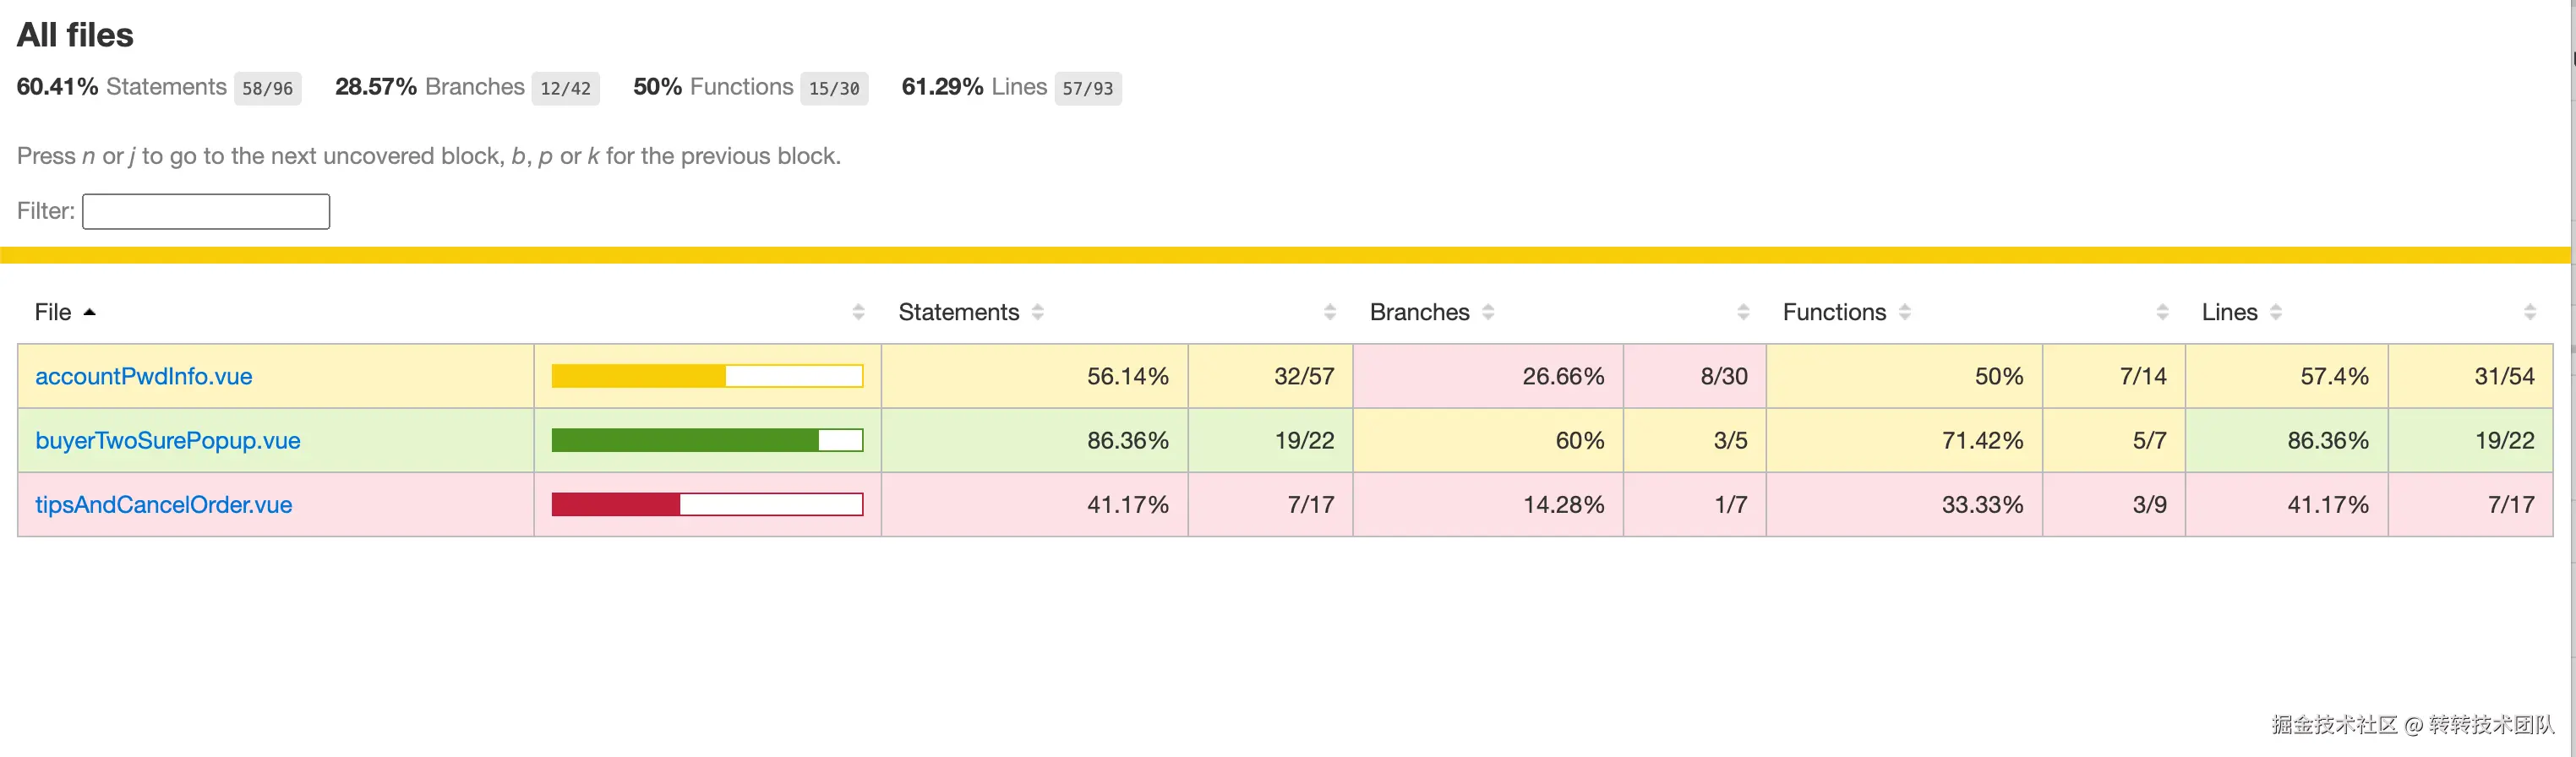Sort table by File column ascending arrow
The width and height of the screenshot is (2576, 757).
pyautogui.click(x=89, y=313)
